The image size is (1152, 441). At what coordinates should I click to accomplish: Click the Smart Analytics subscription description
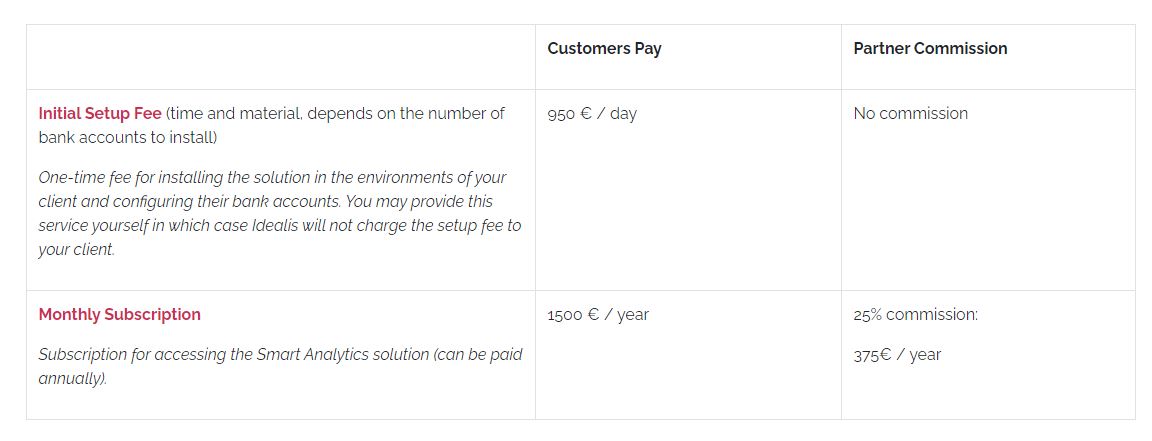(280, 366)
